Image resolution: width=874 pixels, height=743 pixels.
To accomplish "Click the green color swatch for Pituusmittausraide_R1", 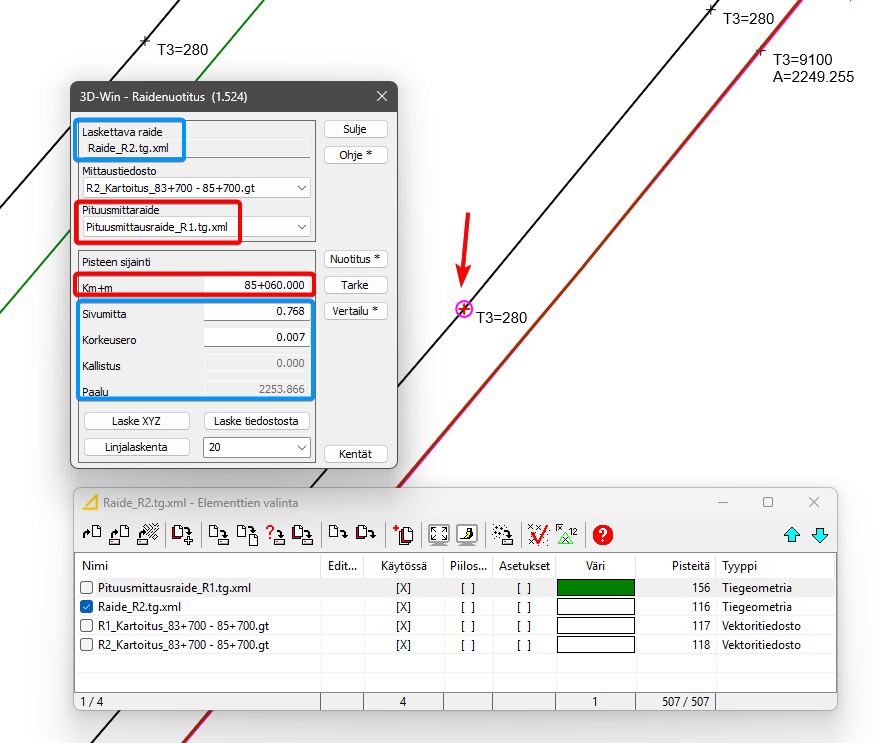I will pyautogui.click(x=595, y=588).
